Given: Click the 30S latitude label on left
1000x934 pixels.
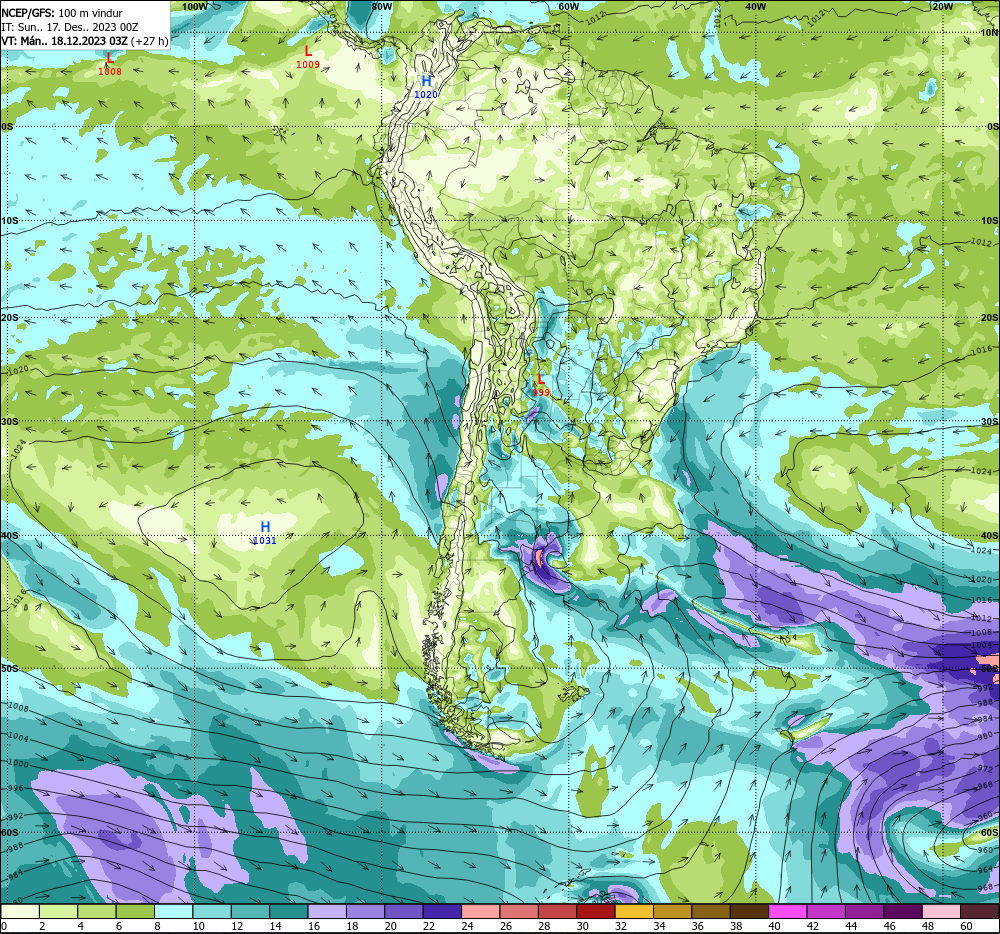Looking at the screenshot, I should point(10,421).
